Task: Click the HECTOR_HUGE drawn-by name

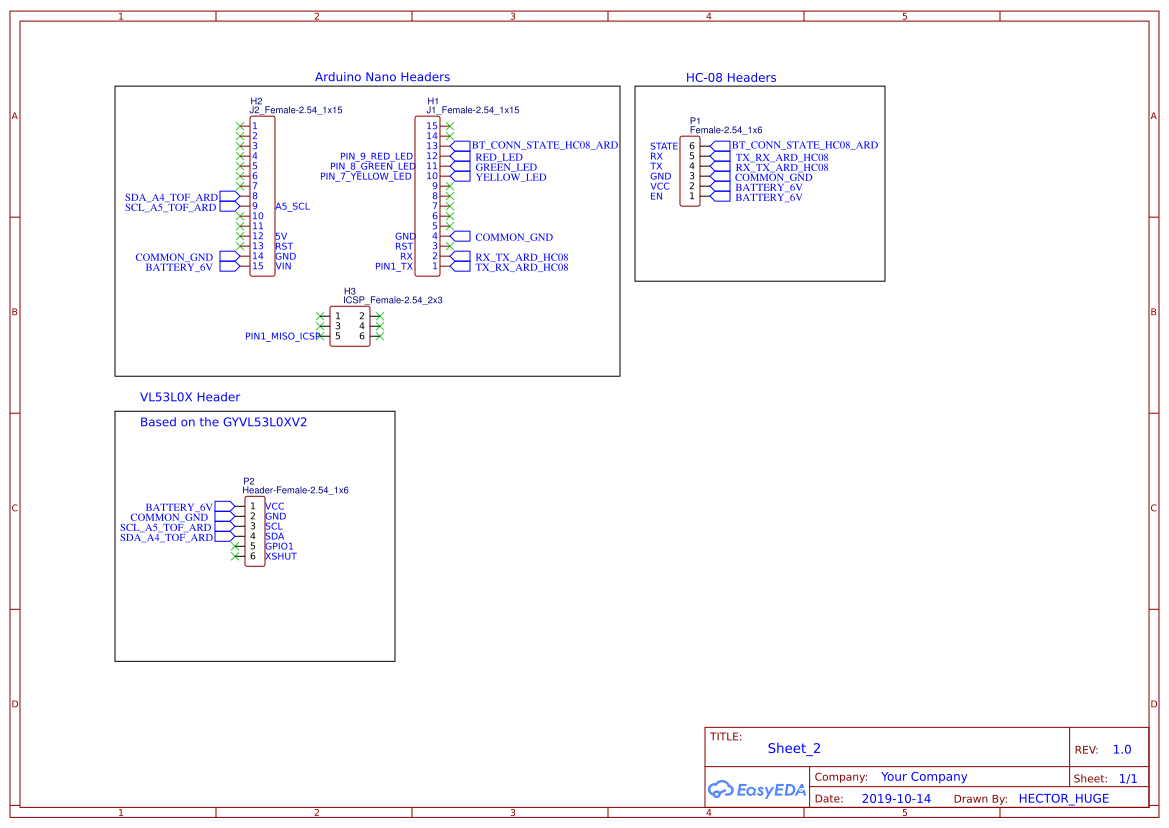Action: pos(1064,798)
